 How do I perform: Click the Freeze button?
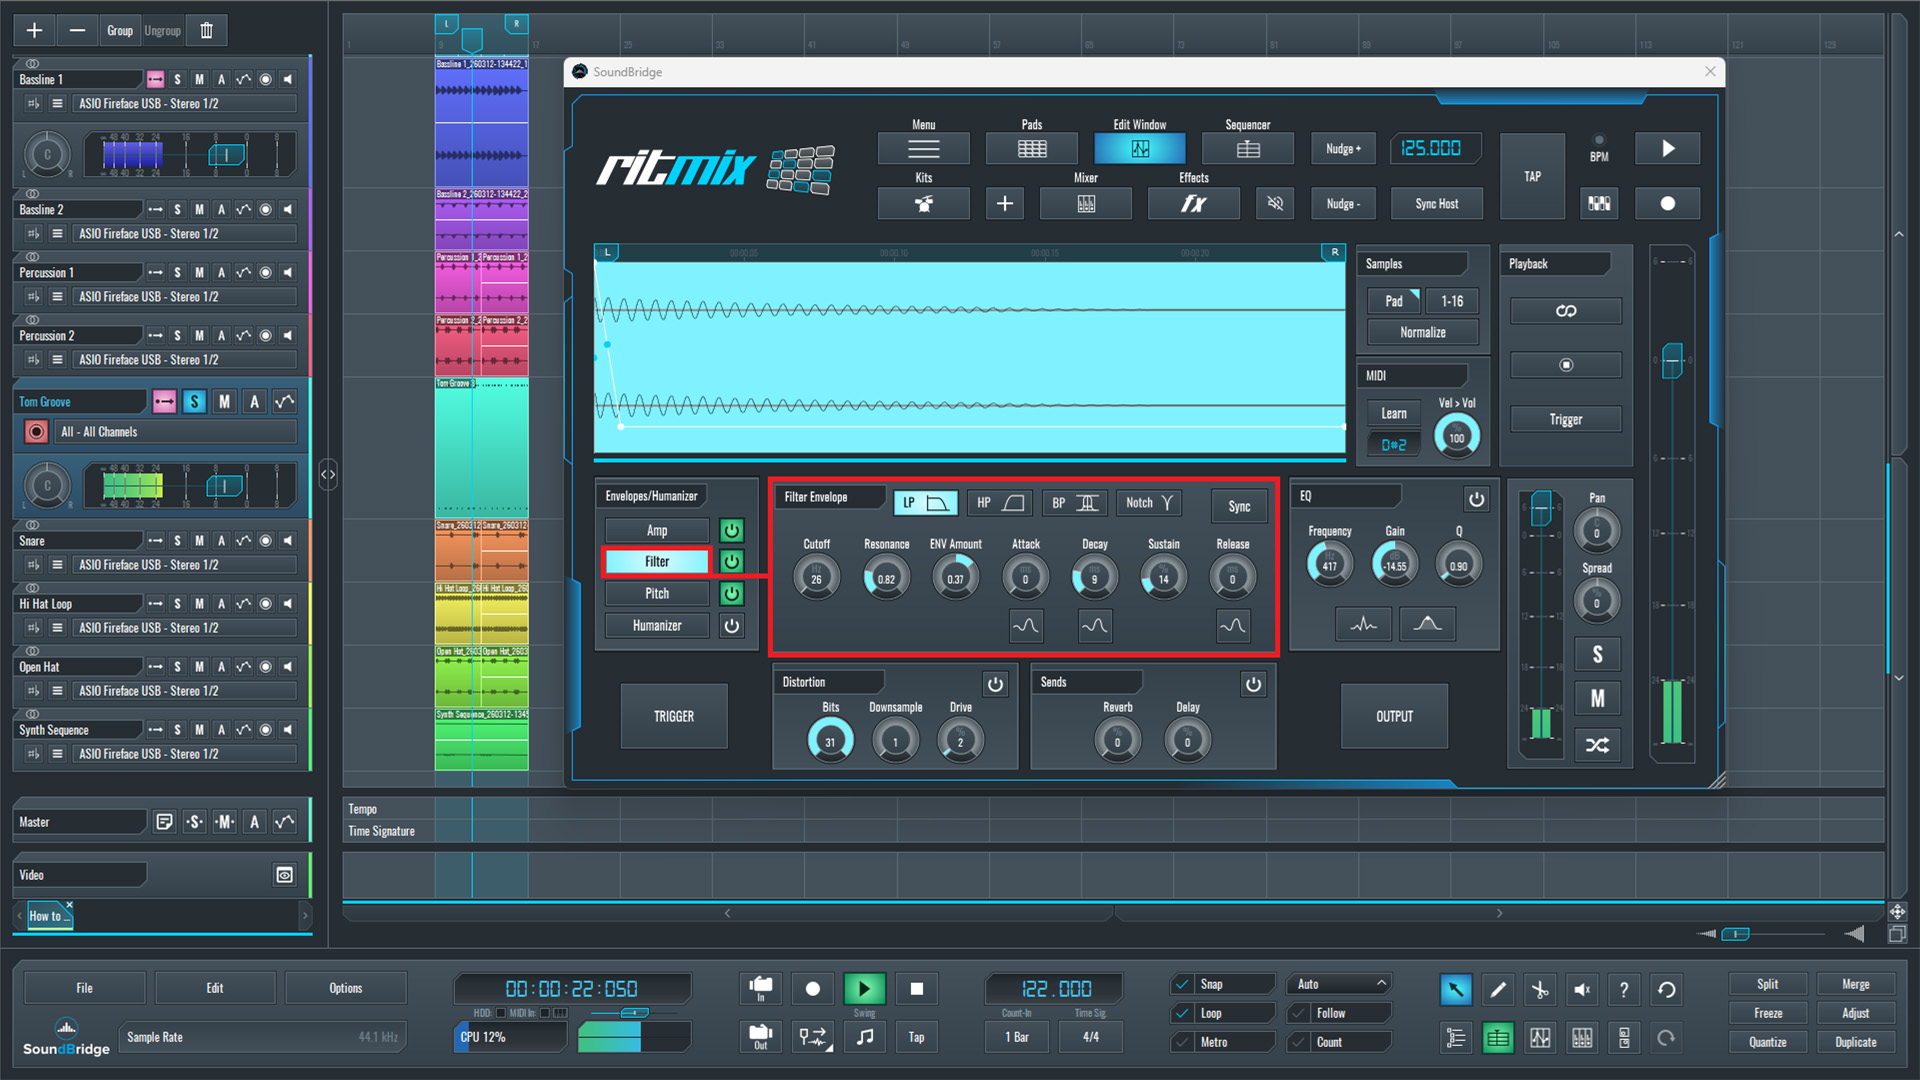coord(1767,1013)
